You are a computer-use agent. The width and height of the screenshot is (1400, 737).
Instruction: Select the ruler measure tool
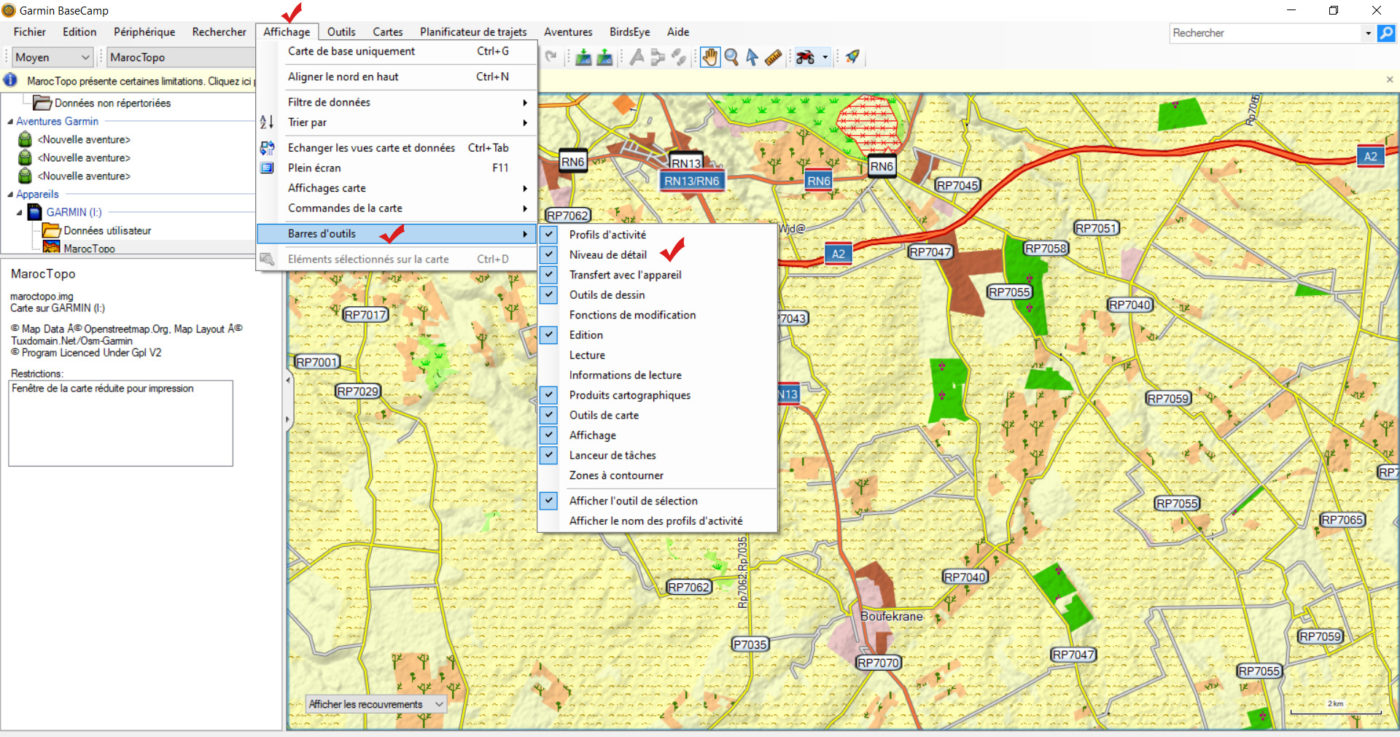tap(773, 57)
